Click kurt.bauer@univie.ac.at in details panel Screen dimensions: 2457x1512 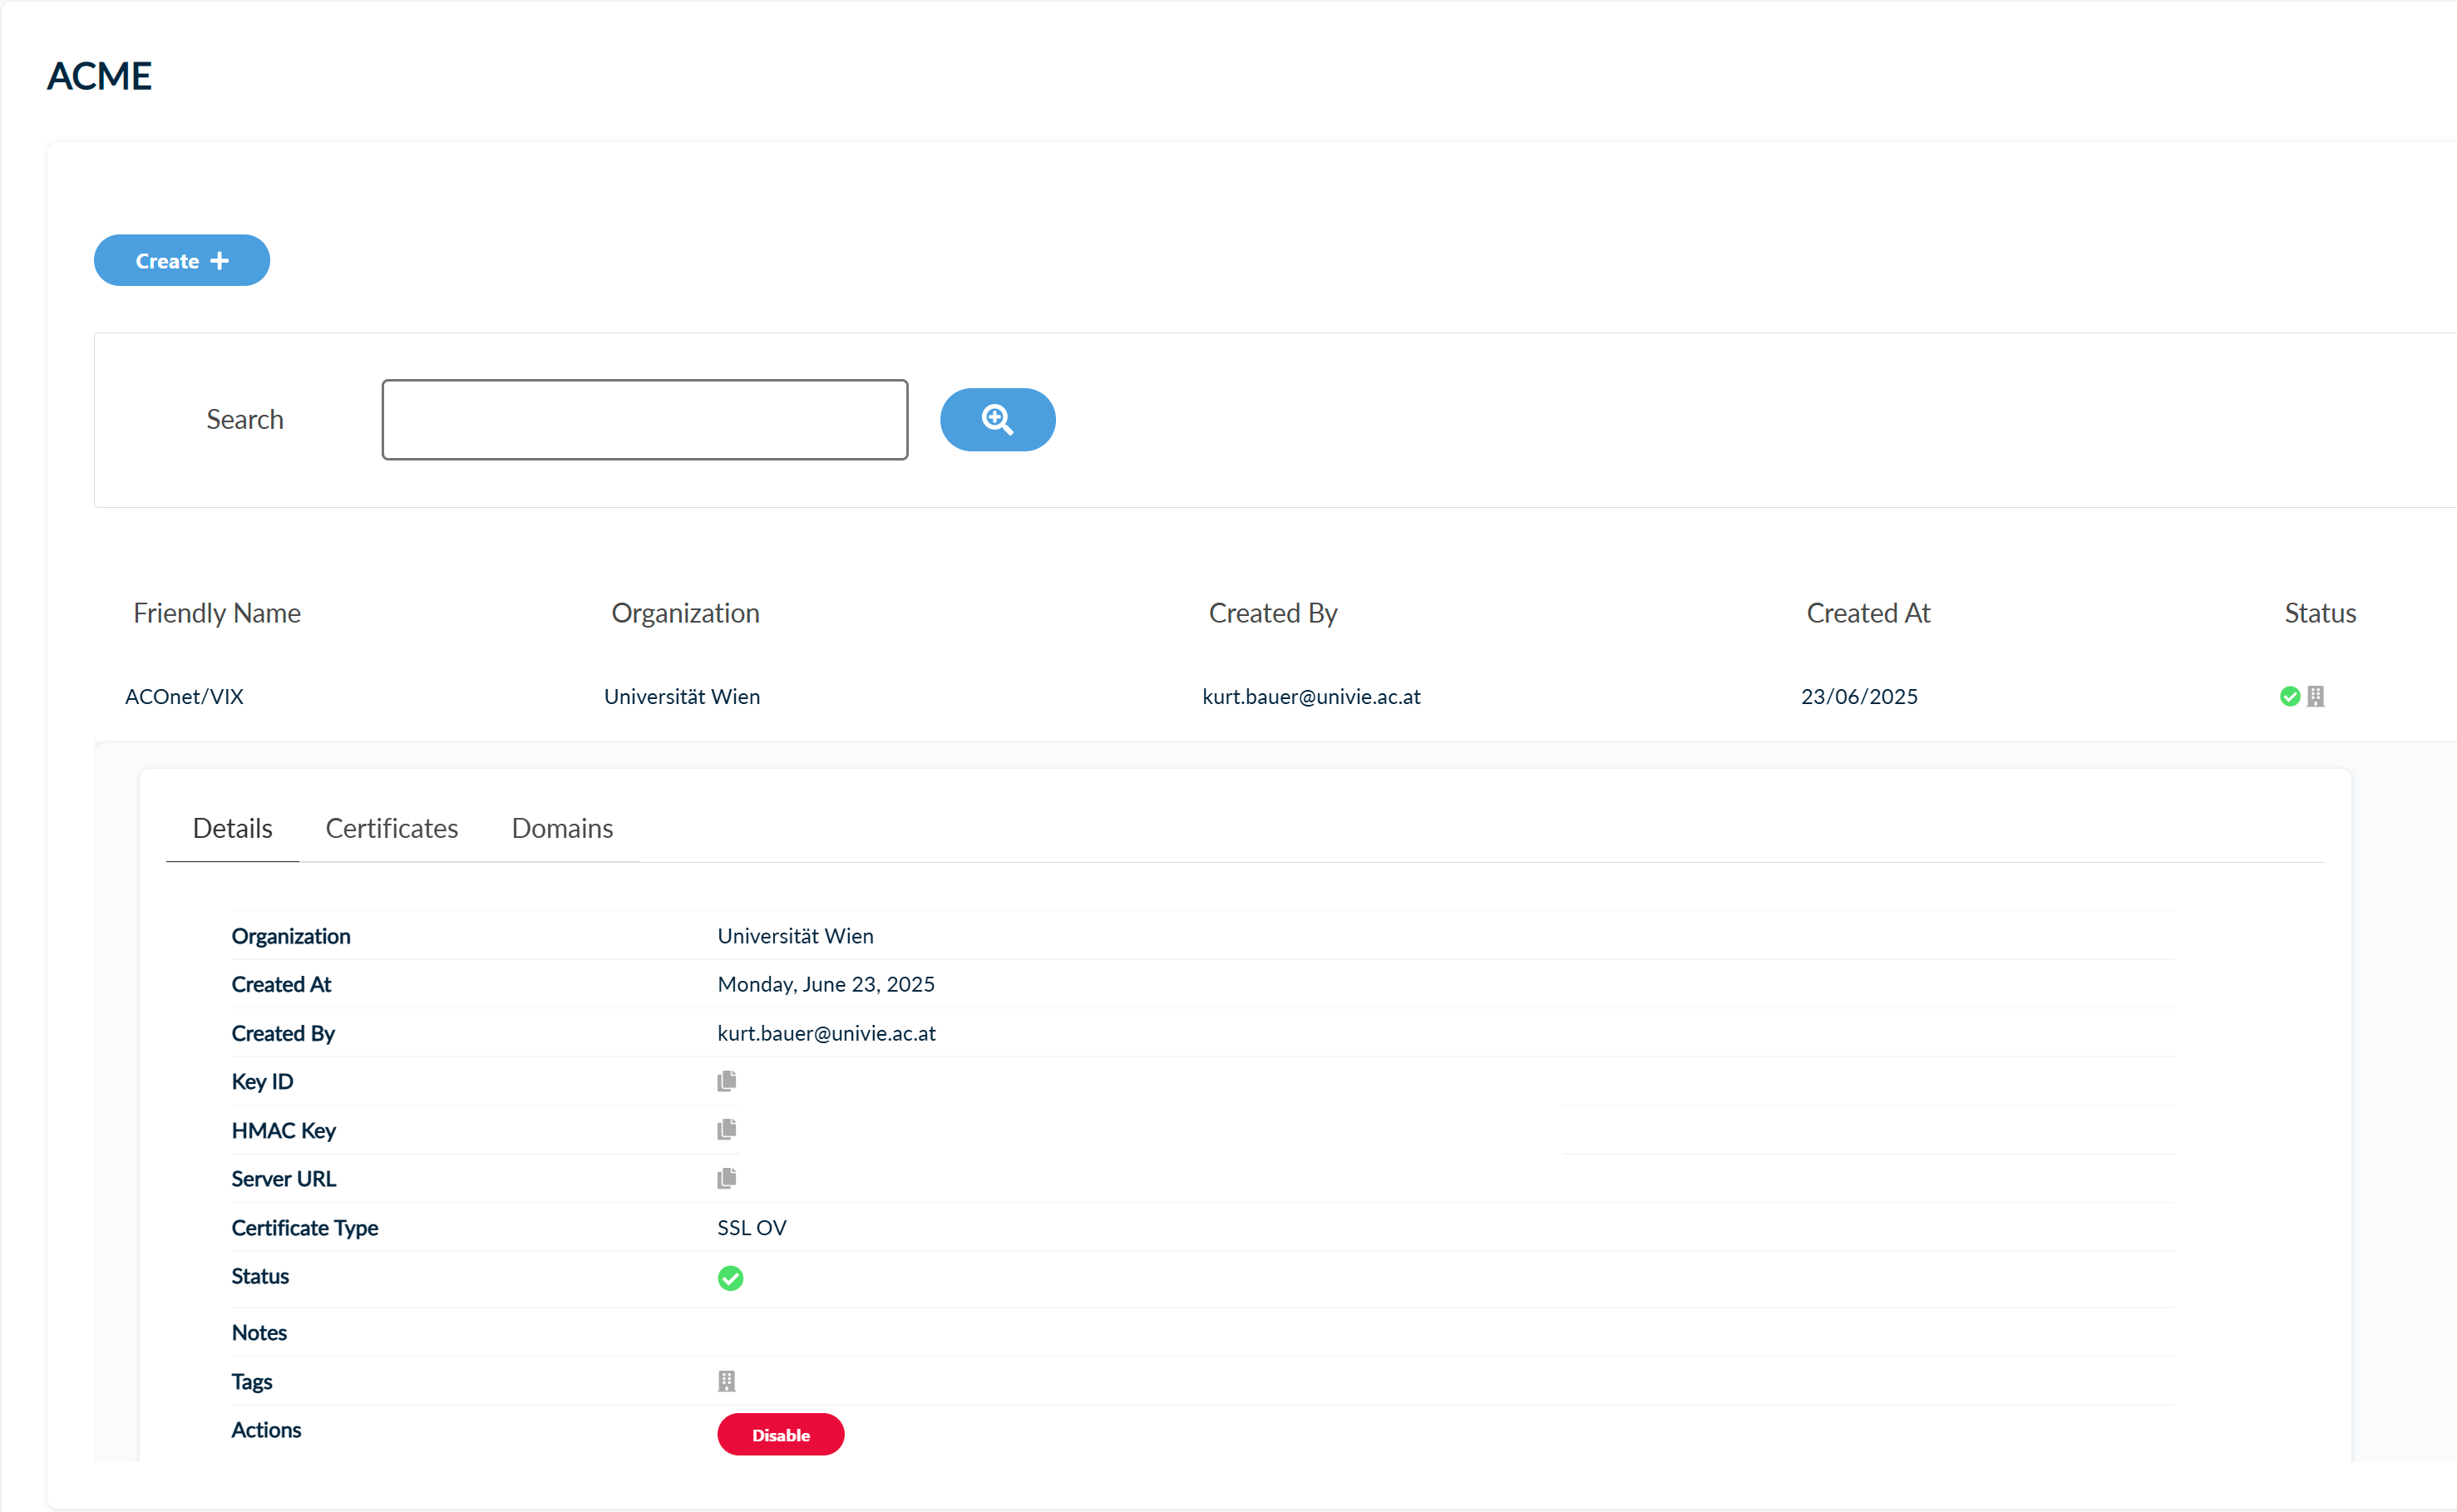click(826, 1033)
